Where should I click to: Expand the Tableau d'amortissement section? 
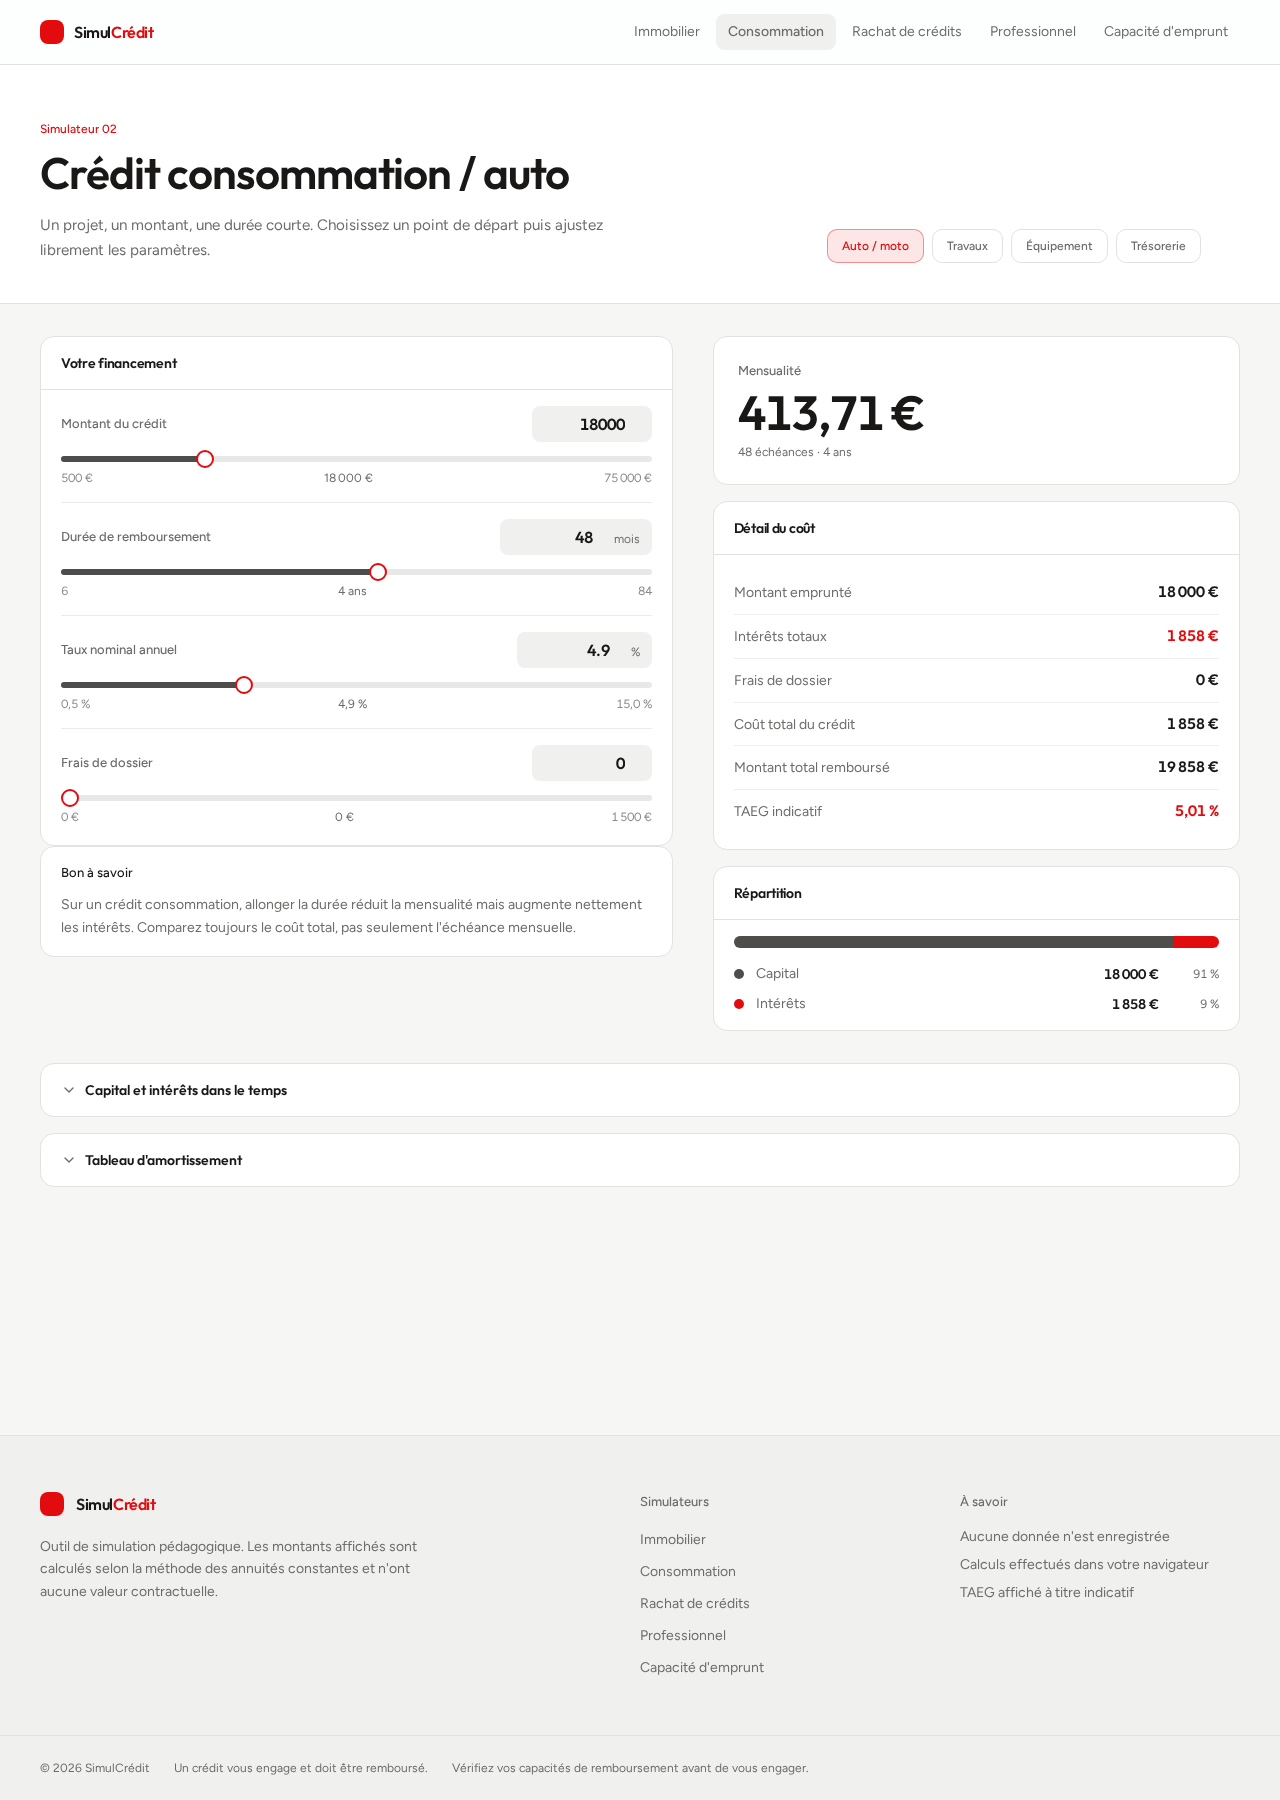[640, 1160]
